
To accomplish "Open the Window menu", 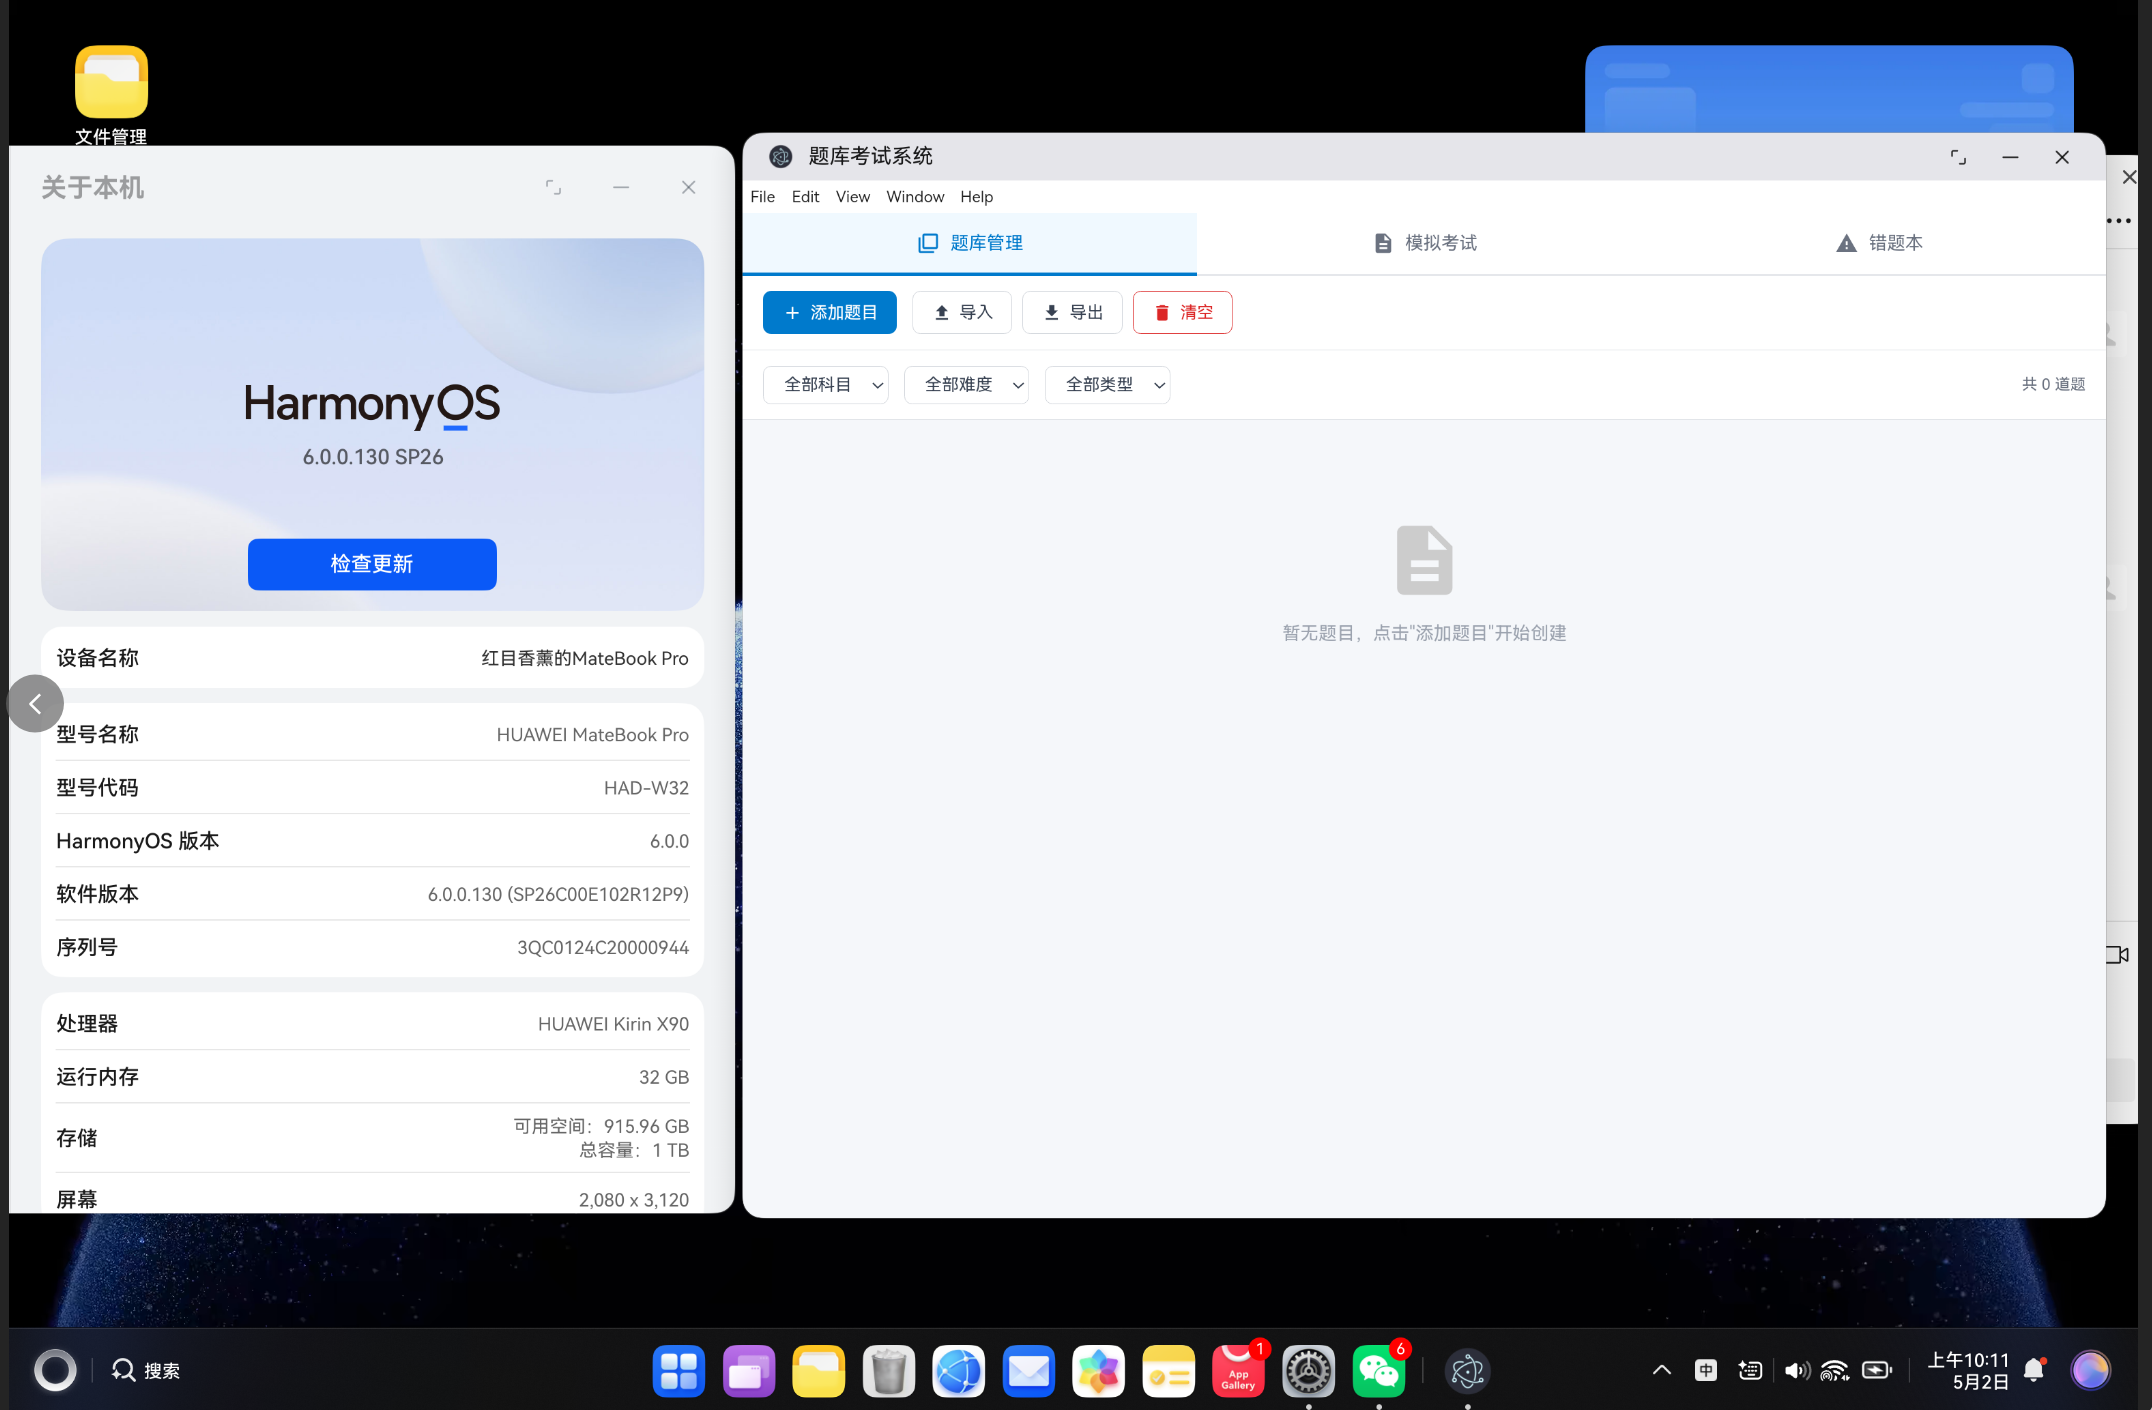I will coord(915,197).
